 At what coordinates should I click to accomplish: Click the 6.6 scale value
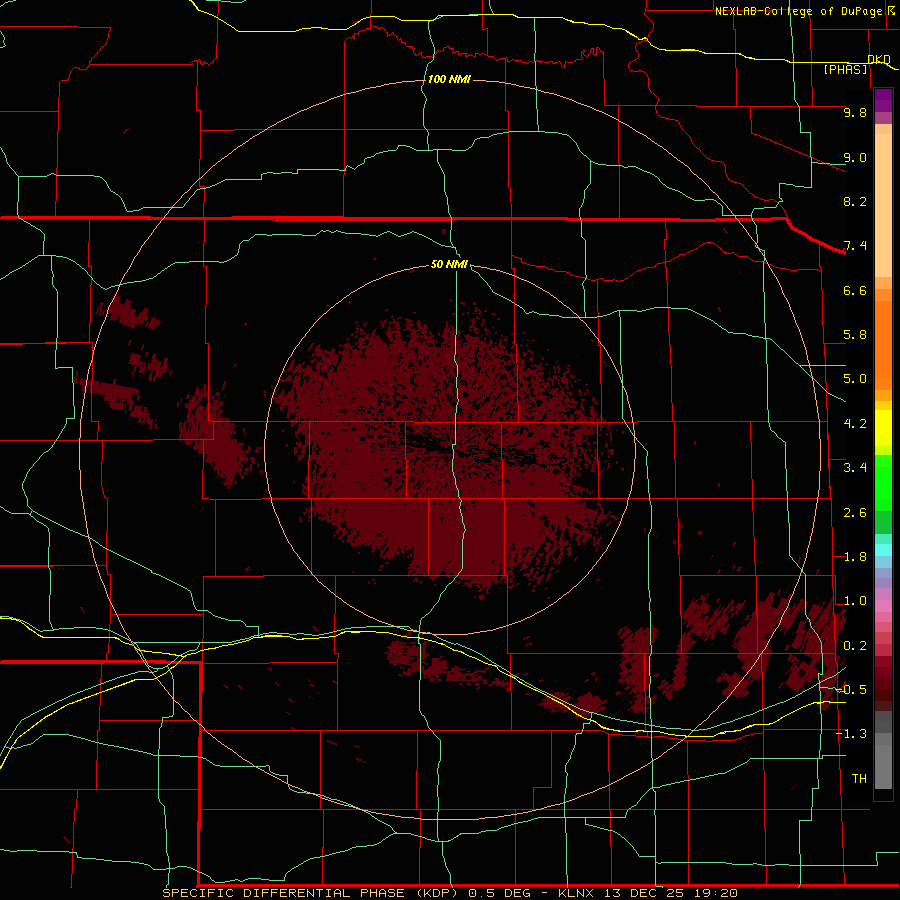[x=855, y=290]
